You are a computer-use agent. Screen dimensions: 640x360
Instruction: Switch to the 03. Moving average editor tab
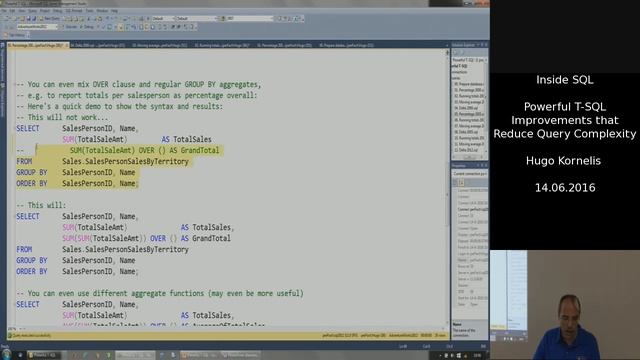pos(160,45)
